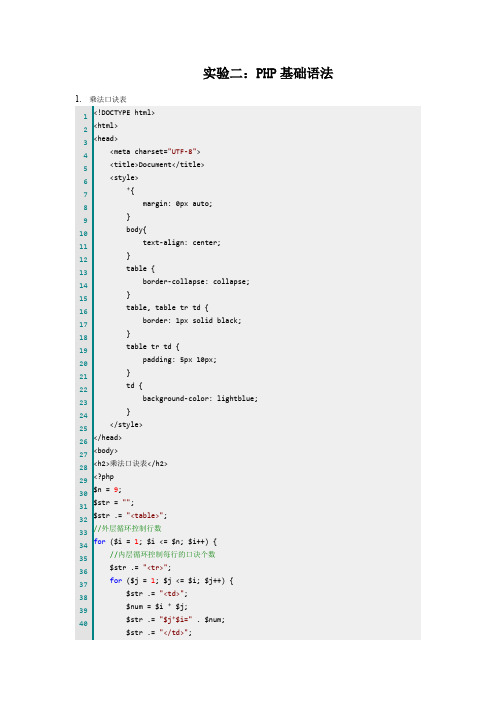Click line number 1 in the gutter
The image size is (496, 702).
(85, 116)
